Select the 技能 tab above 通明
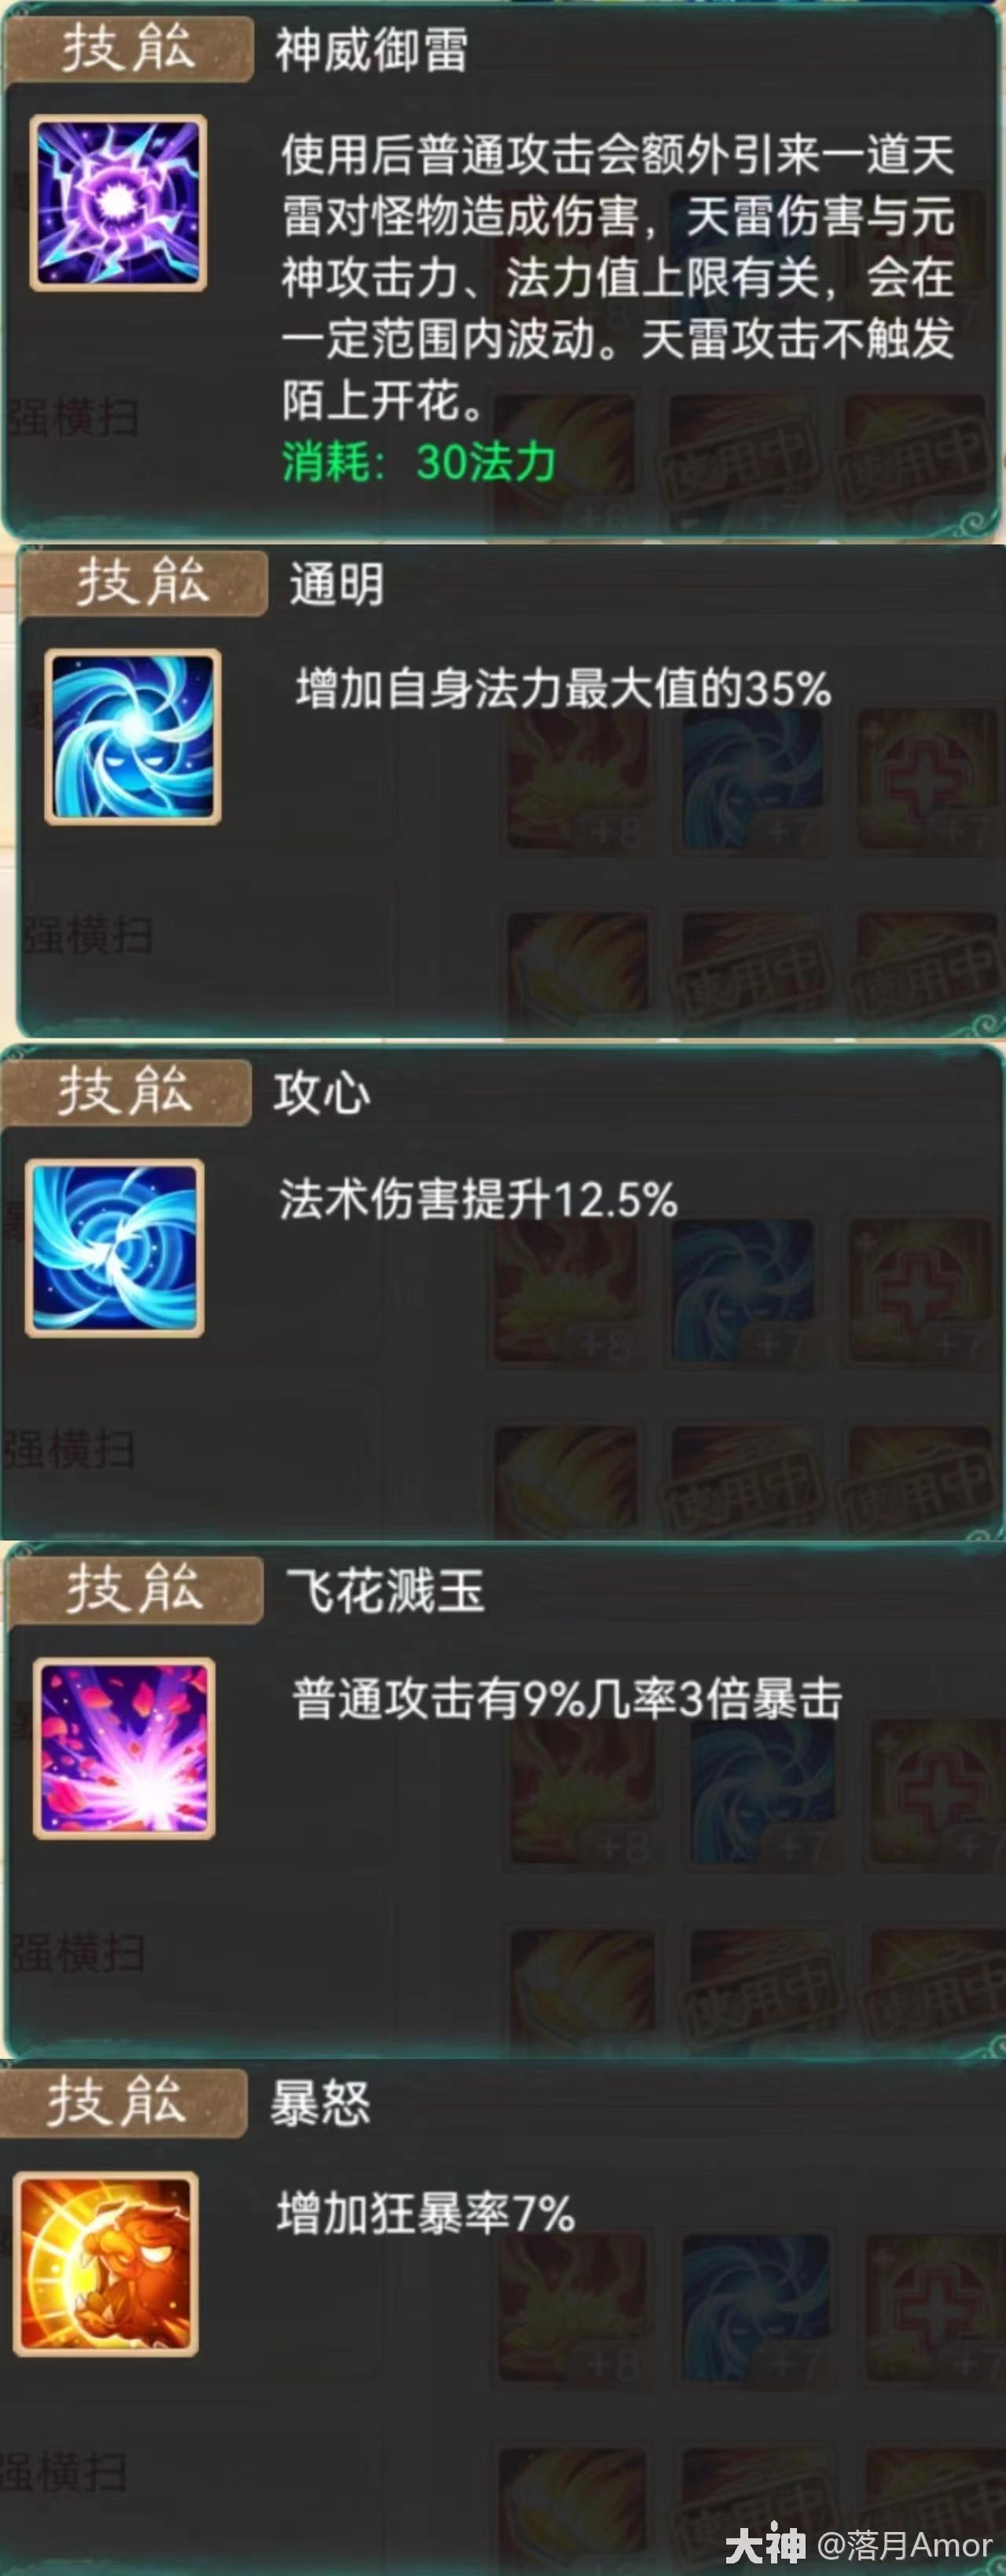 pyautogui.click(x=143, y=582)
